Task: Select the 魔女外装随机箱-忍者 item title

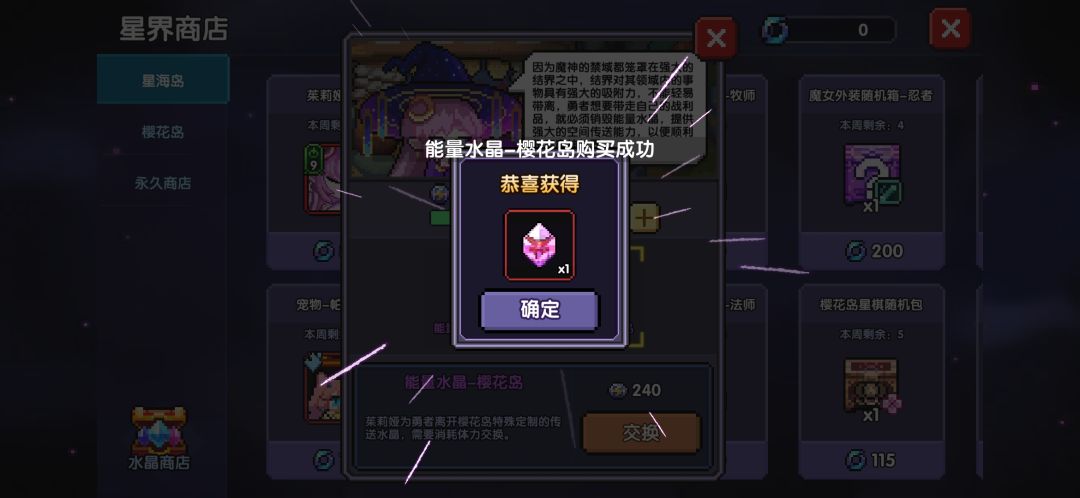Action: (x=871, y=96)
